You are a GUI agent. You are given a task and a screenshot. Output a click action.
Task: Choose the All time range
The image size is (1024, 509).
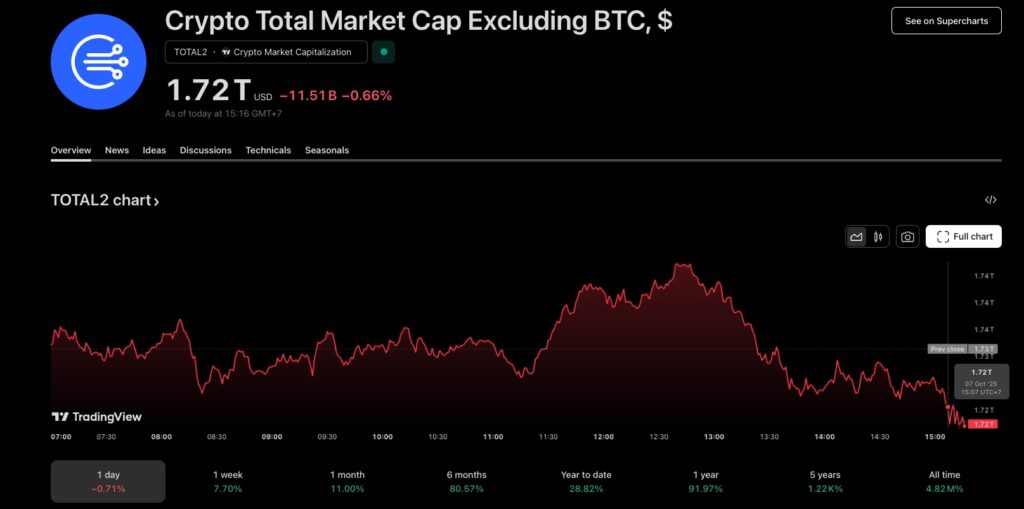click(x=944, y=481)
